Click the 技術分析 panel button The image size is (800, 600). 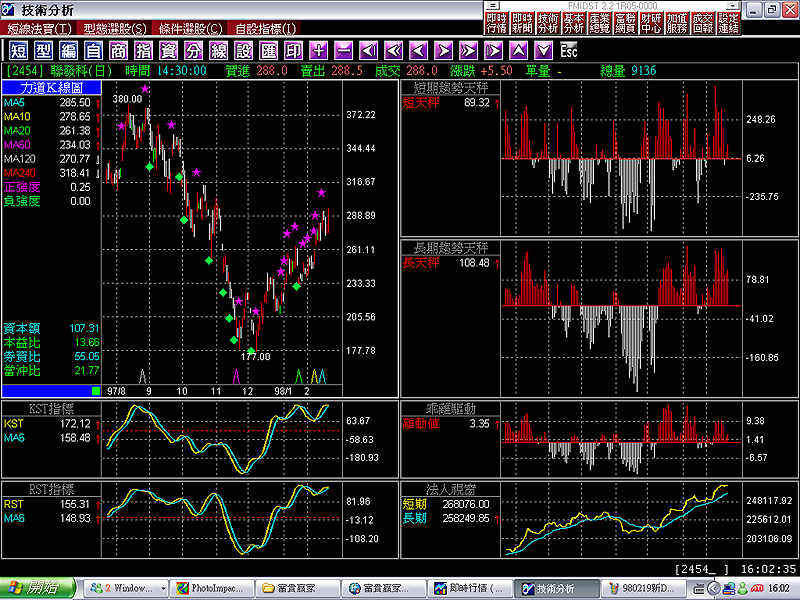click(548, 23)
